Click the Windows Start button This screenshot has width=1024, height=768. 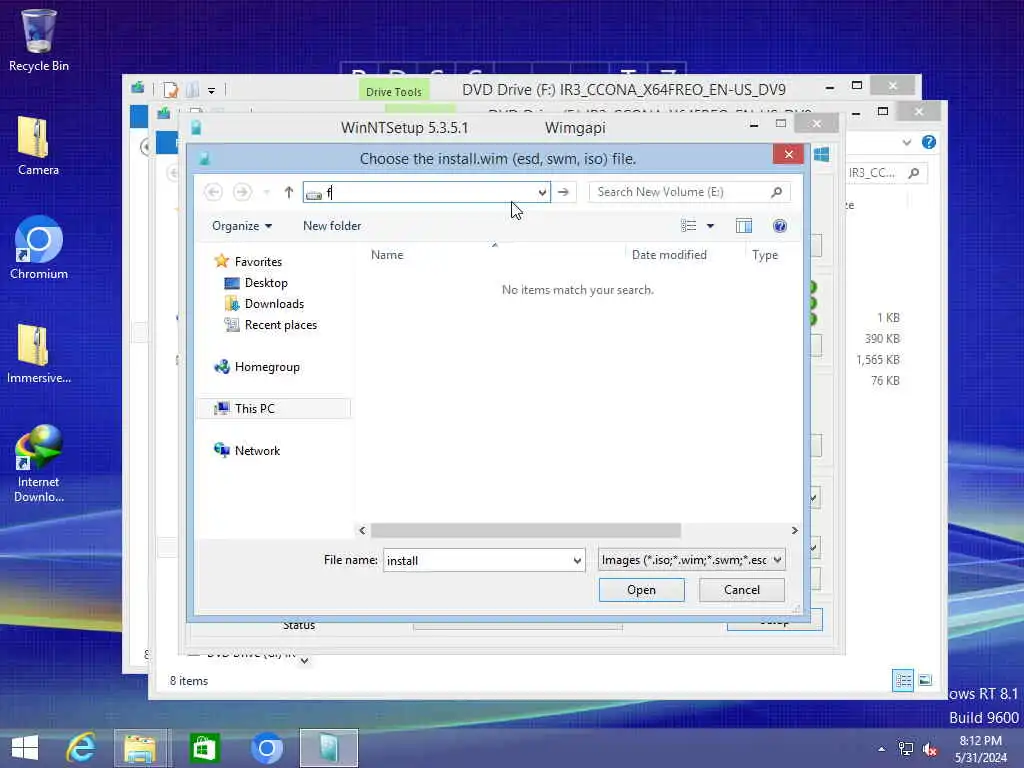[25, 748]
